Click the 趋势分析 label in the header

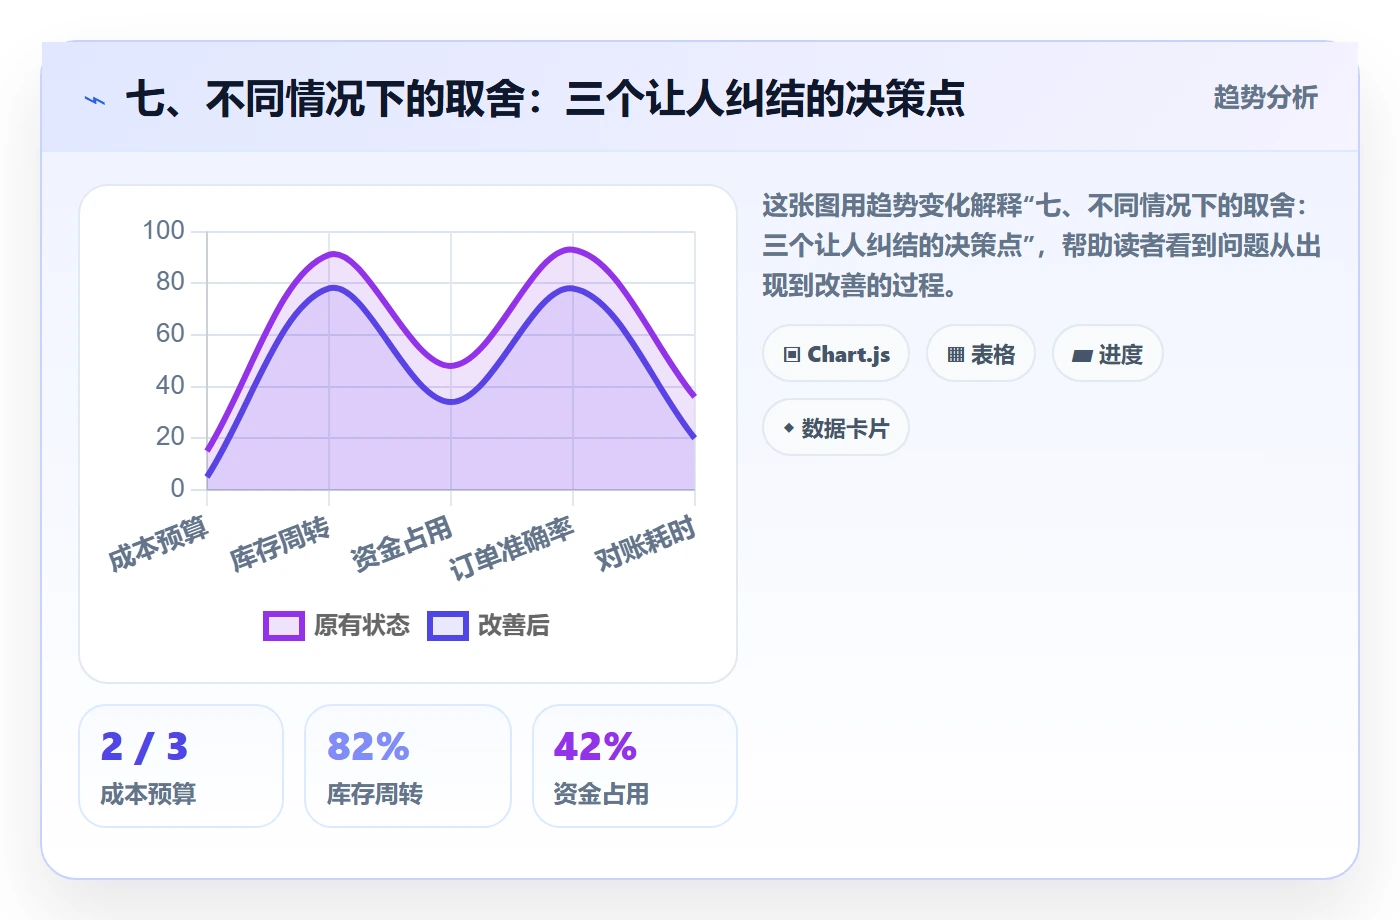point(1265,98)
